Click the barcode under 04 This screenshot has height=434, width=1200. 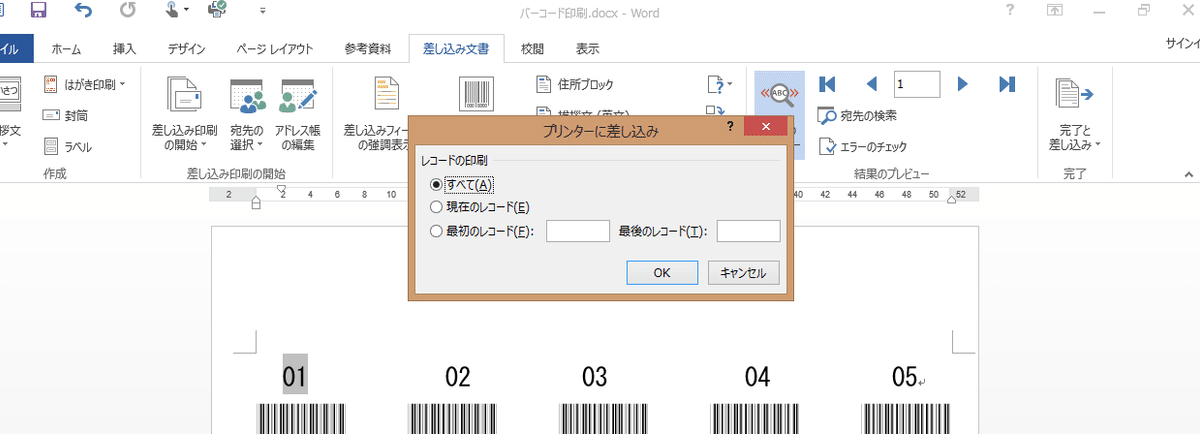[753, 419]
